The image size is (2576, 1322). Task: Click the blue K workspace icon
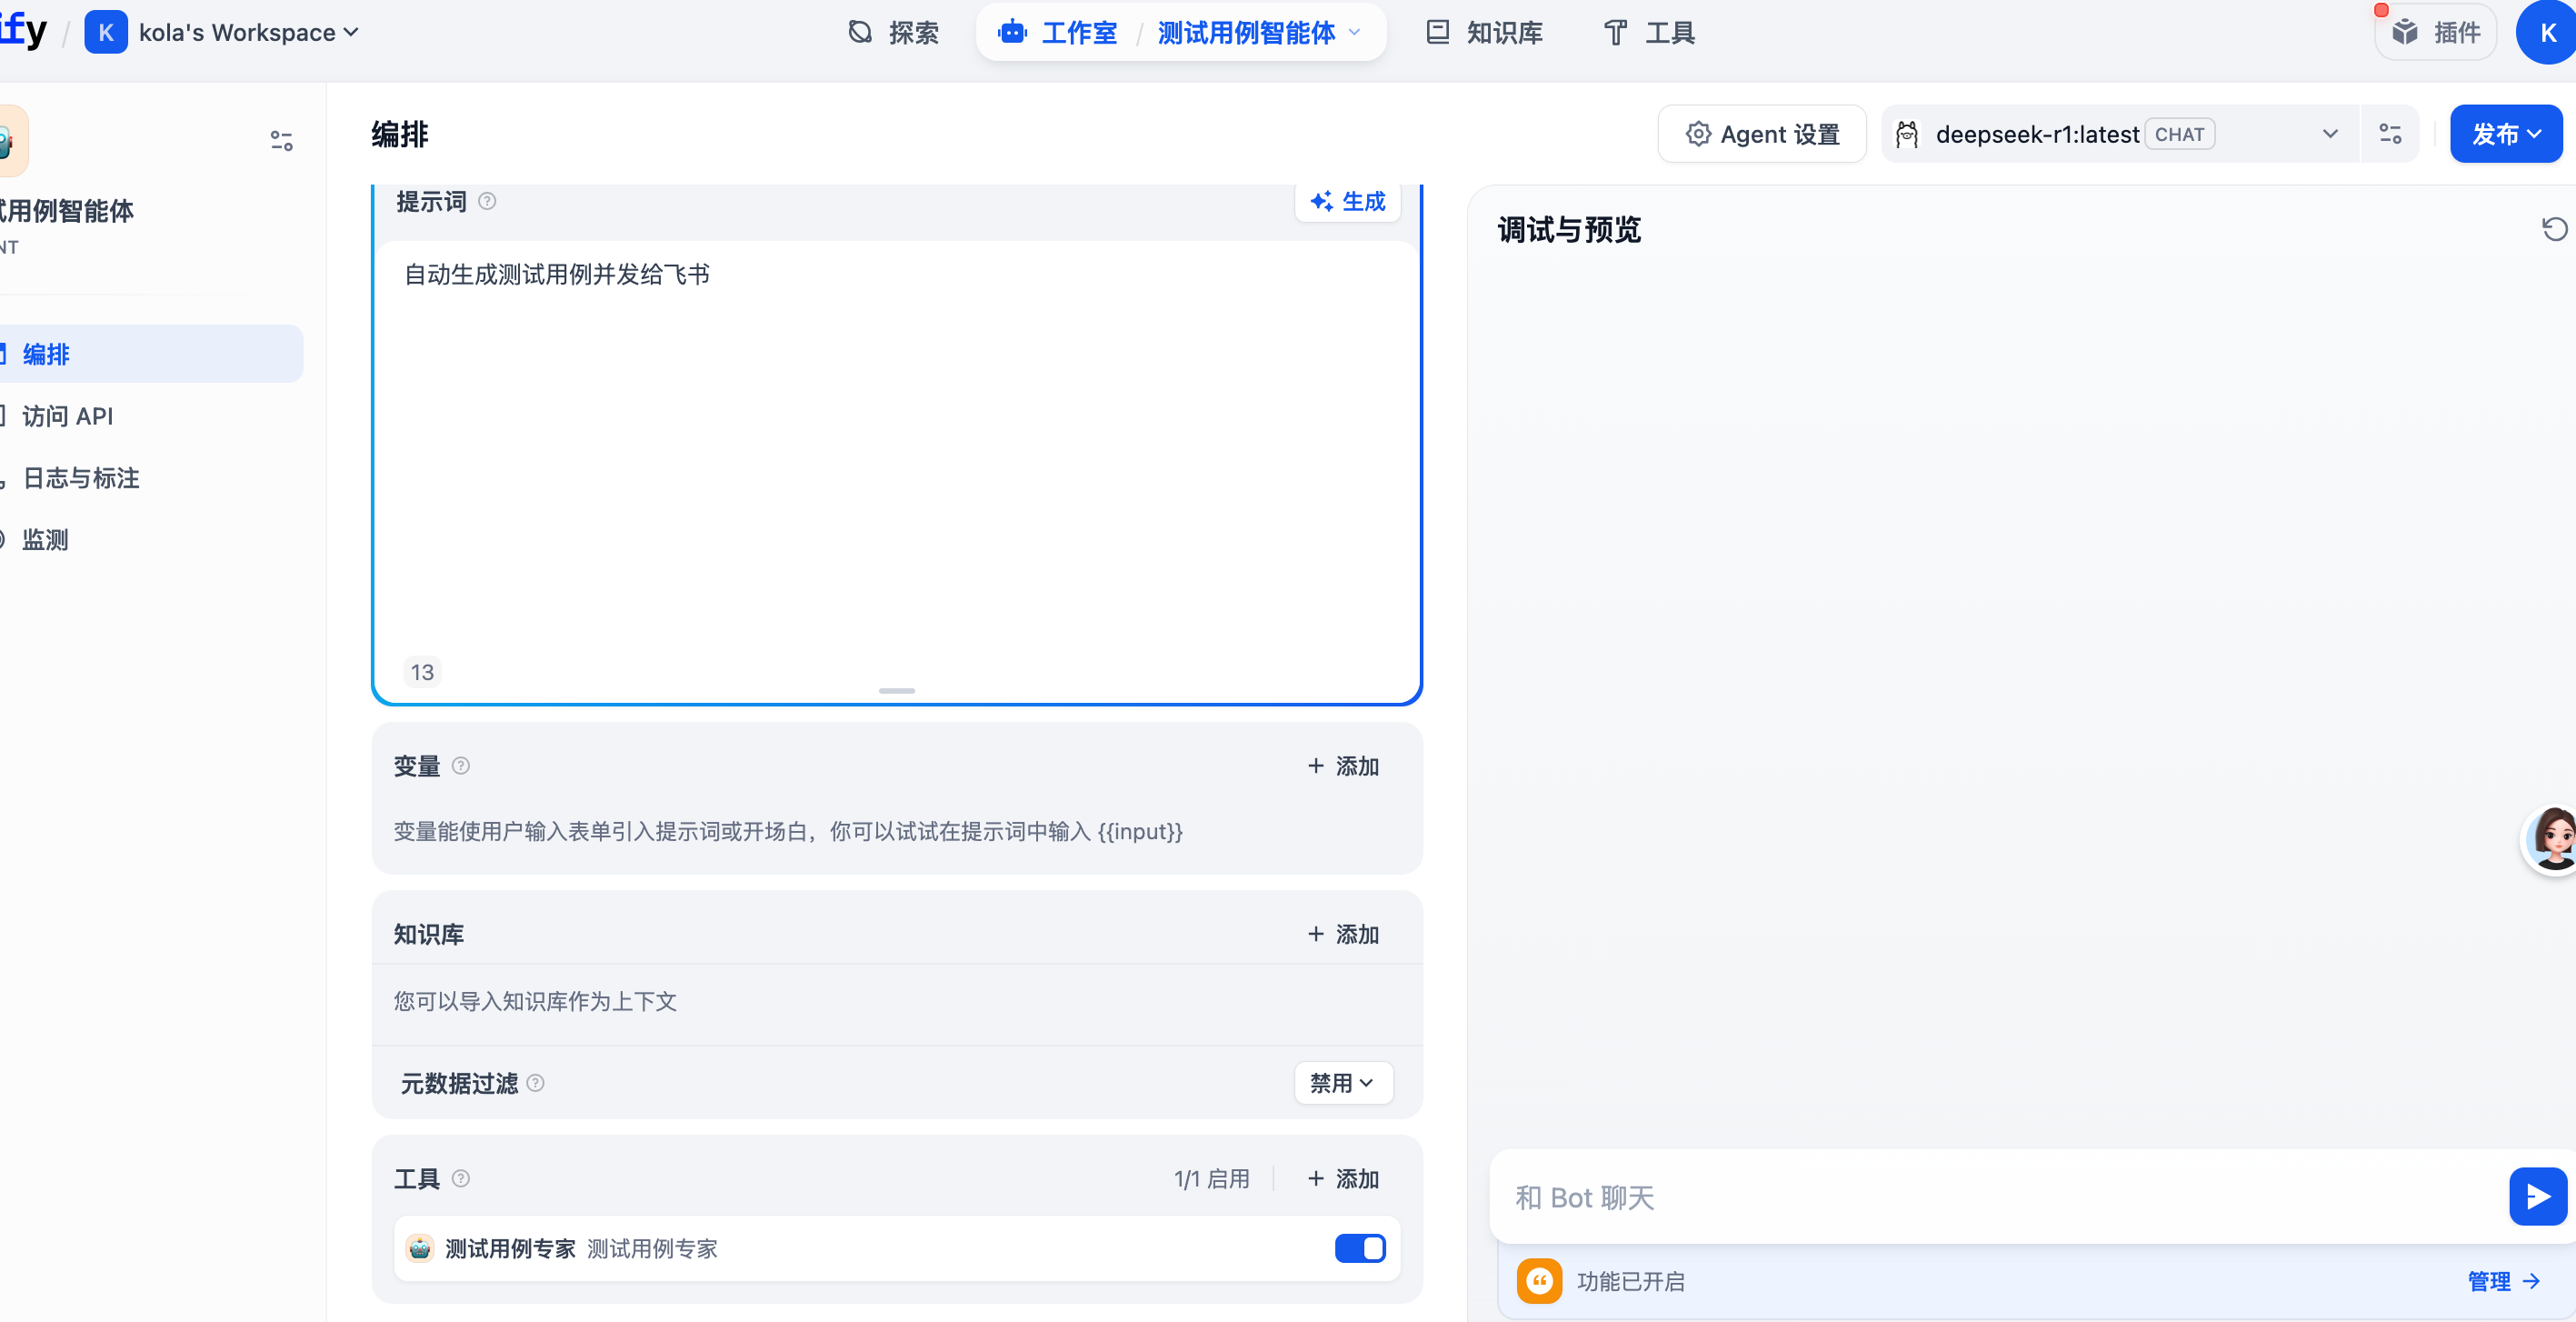(106, 33)
